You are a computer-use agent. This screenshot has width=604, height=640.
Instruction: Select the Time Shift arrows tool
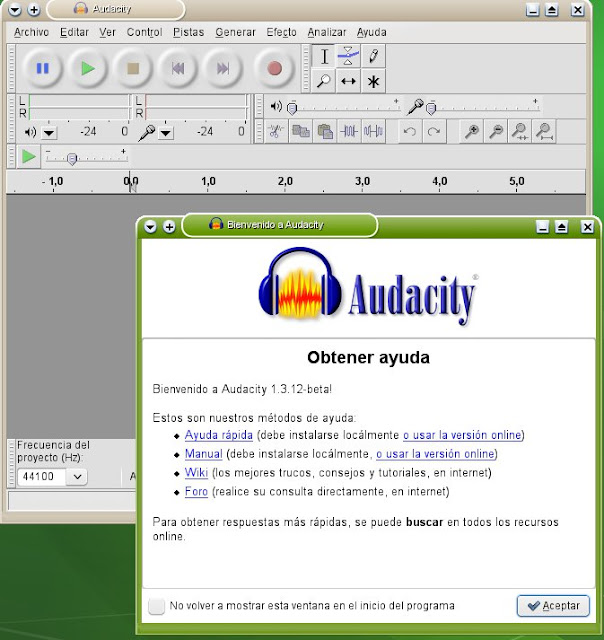tap(348, 81)
